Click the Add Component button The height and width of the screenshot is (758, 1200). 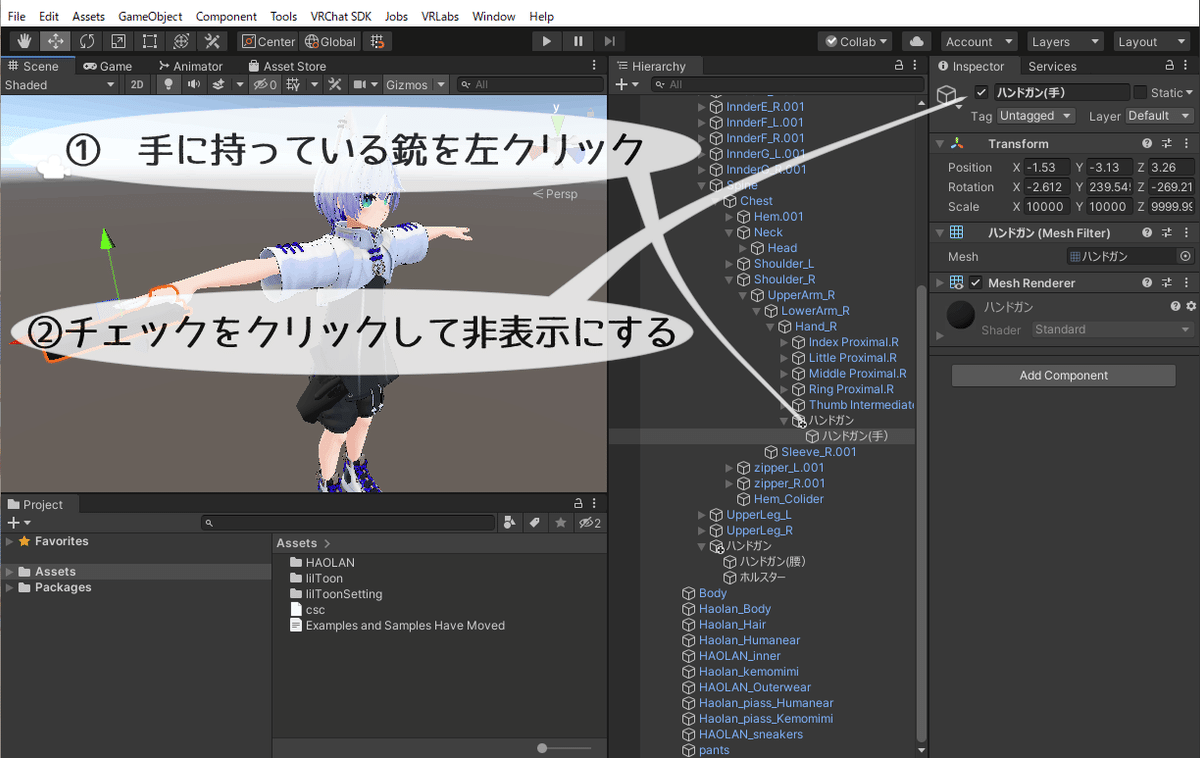pyautogui.click(x=1063, y=375)
